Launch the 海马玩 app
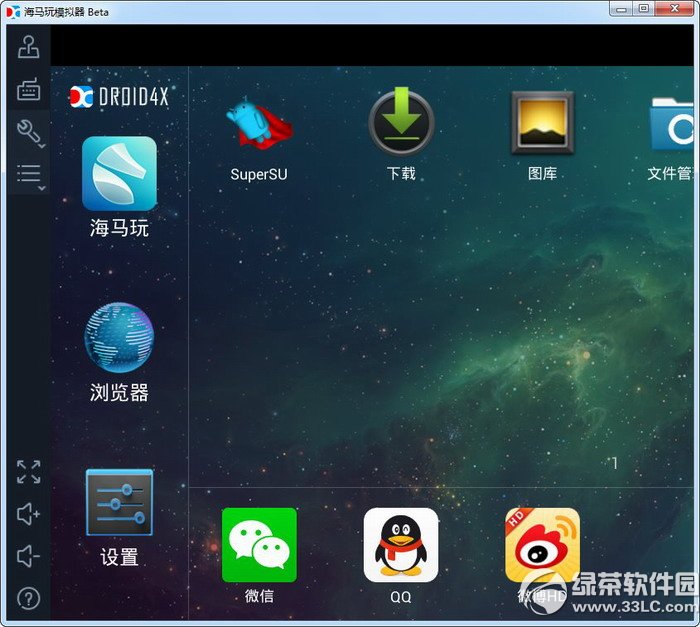 tap(119, 173)
